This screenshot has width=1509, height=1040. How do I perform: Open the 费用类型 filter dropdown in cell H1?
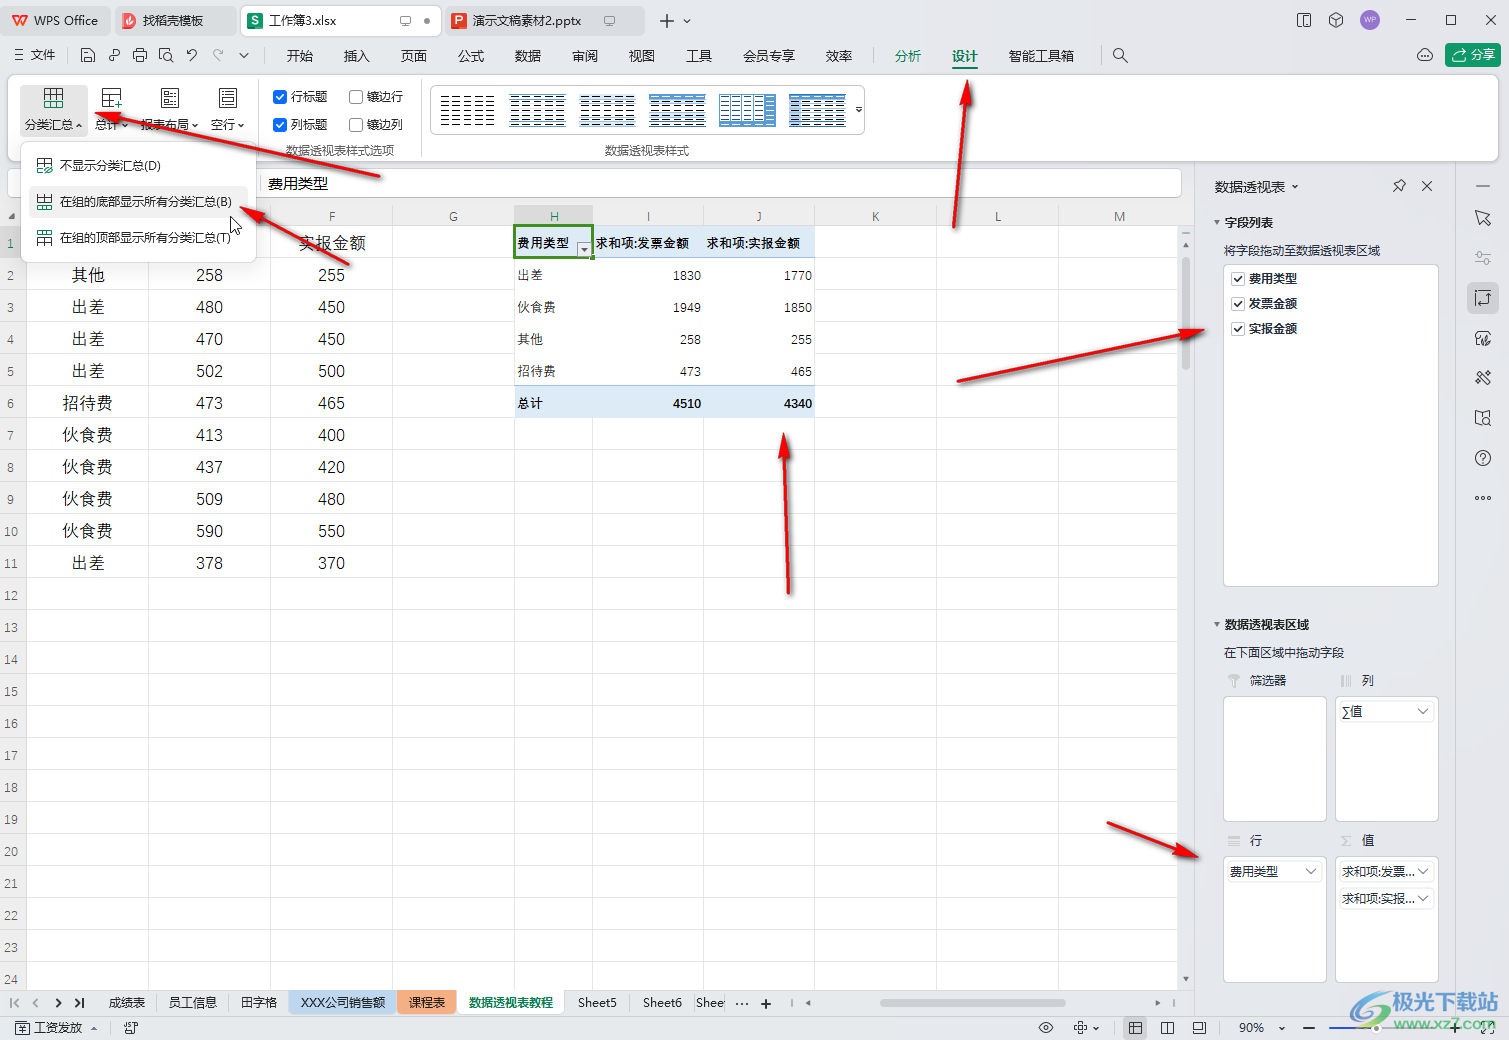click(x=584, y=249)
